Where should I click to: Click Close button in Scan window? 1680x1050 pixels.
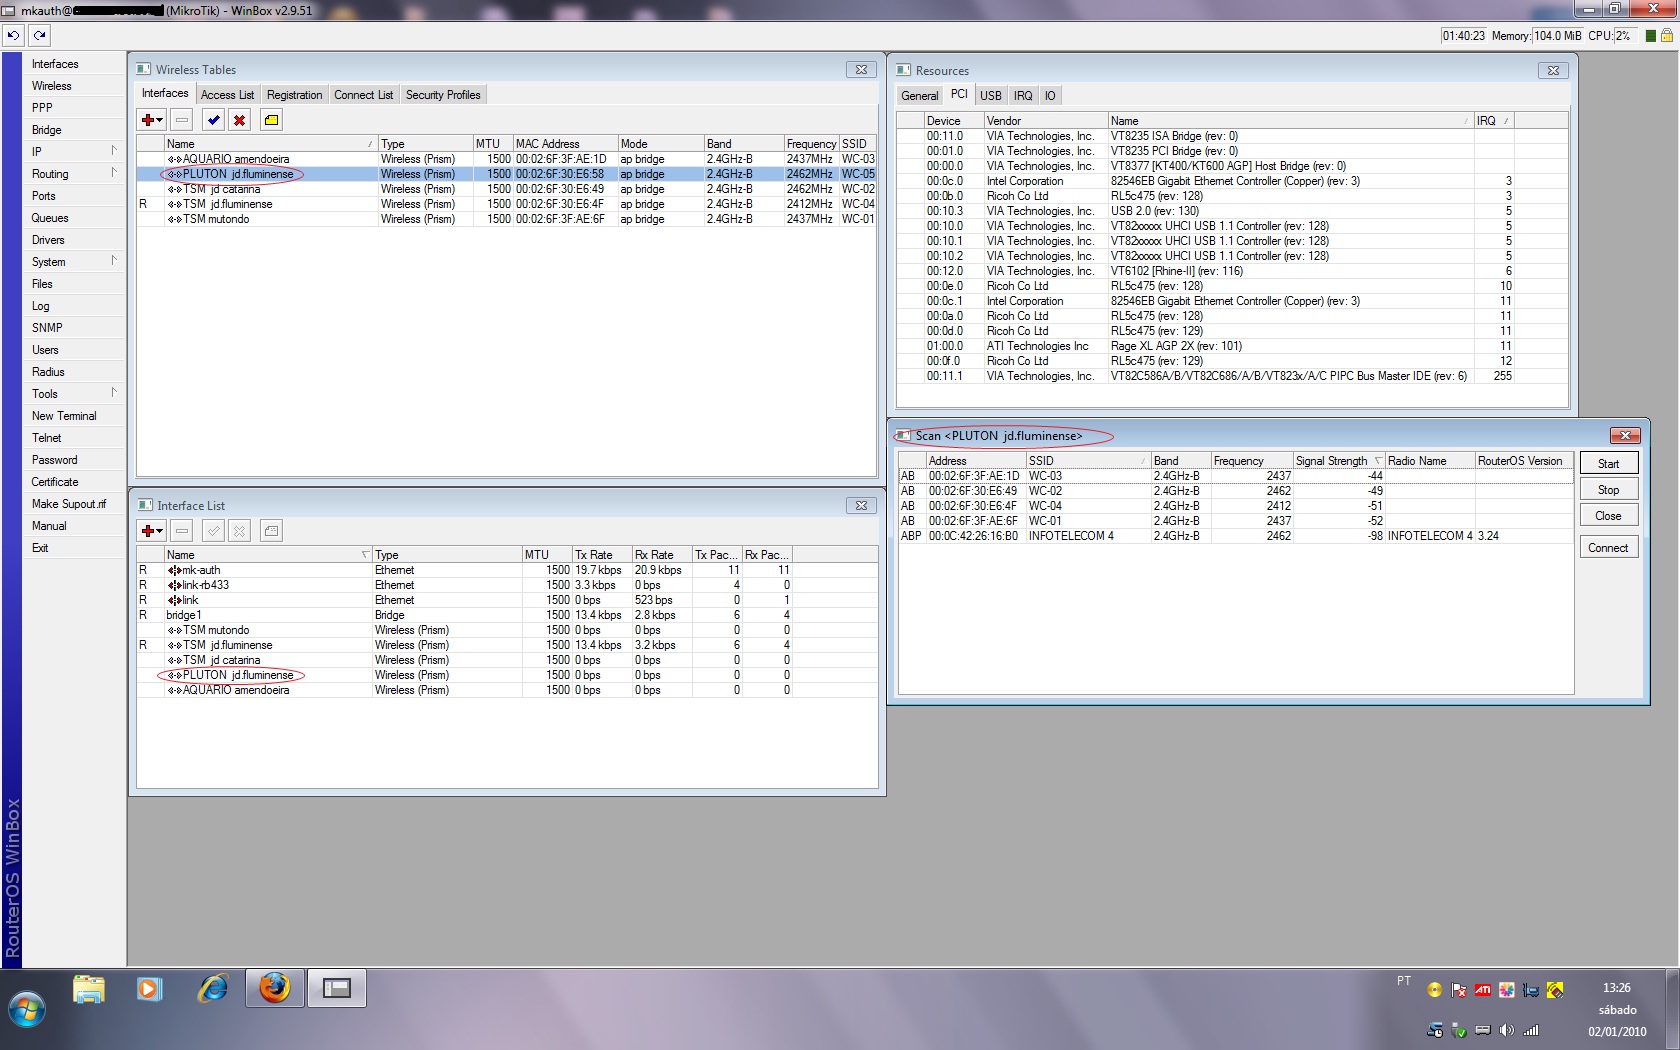tap(1608, 516)
